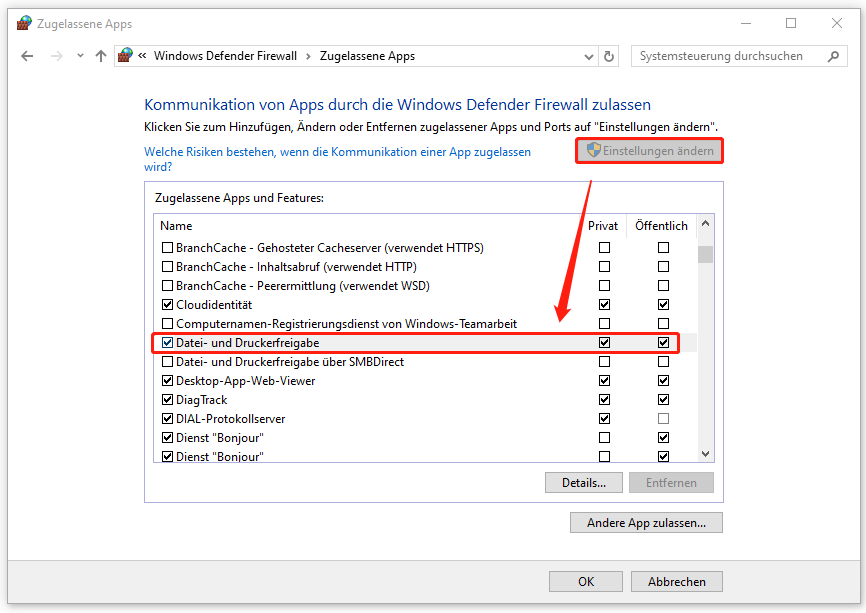Image resolution: width=866 pixels, height=613 pixels.
Task: Enable Öffentlich for BranchCache Peerermittlung
Action: [x=663, y=286]
